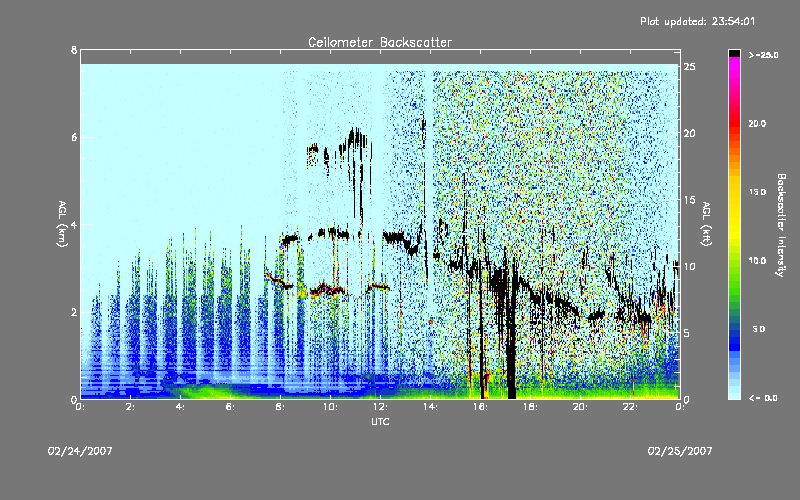
Task: Click the 6 tick on the km axis
Action: pos(74,137)
